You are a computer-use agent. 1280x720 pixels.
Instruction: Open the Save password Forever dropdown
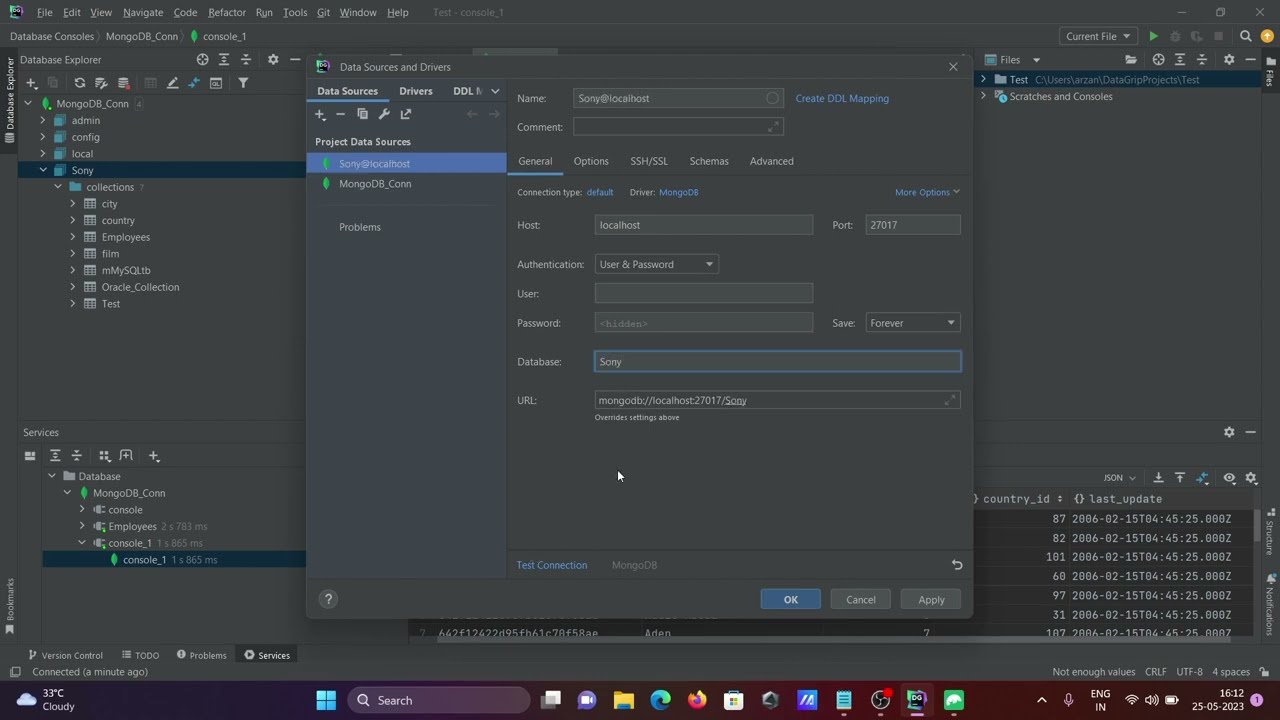point(913,323)
